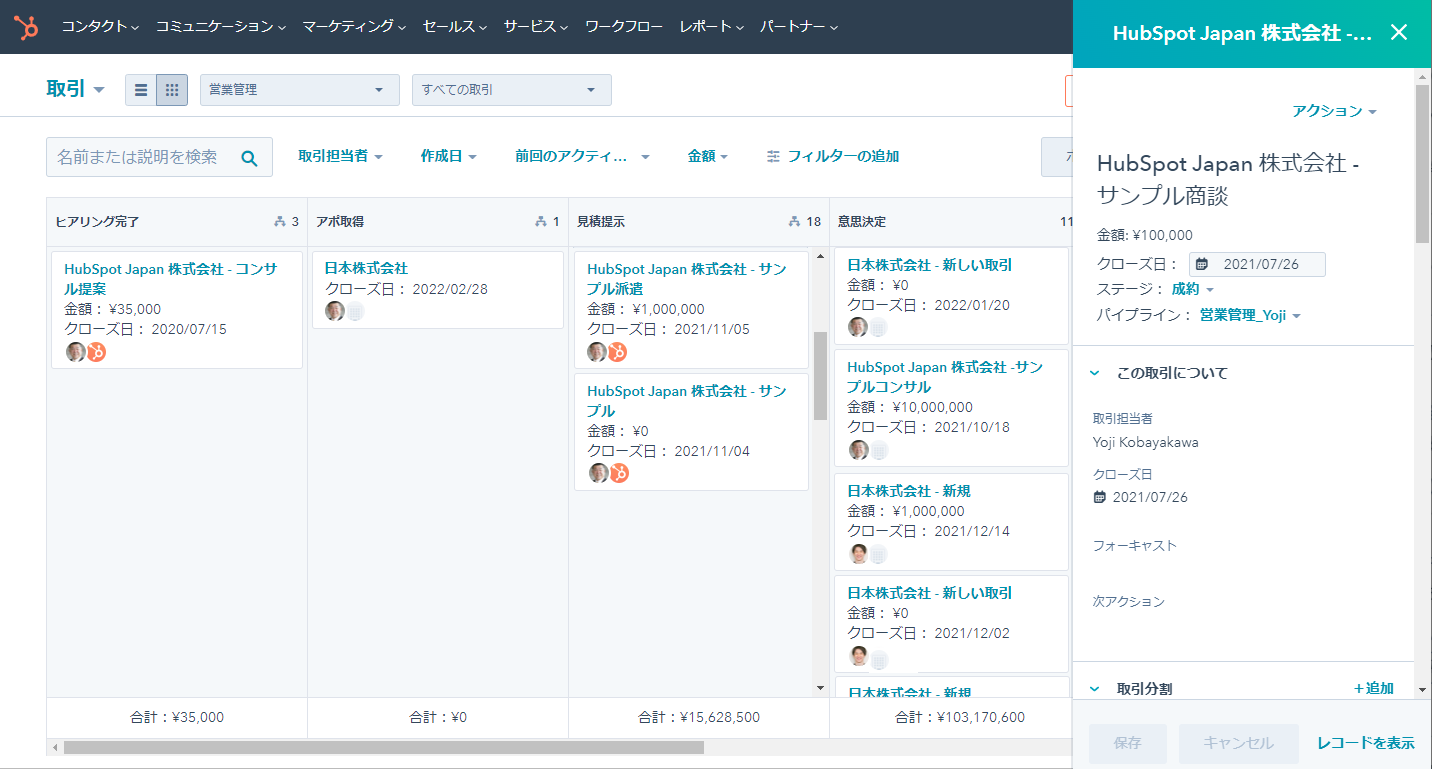Click the 合計：¥15,628,500 total
This screenshot has height=769, width=1432.
click(699, 717)
